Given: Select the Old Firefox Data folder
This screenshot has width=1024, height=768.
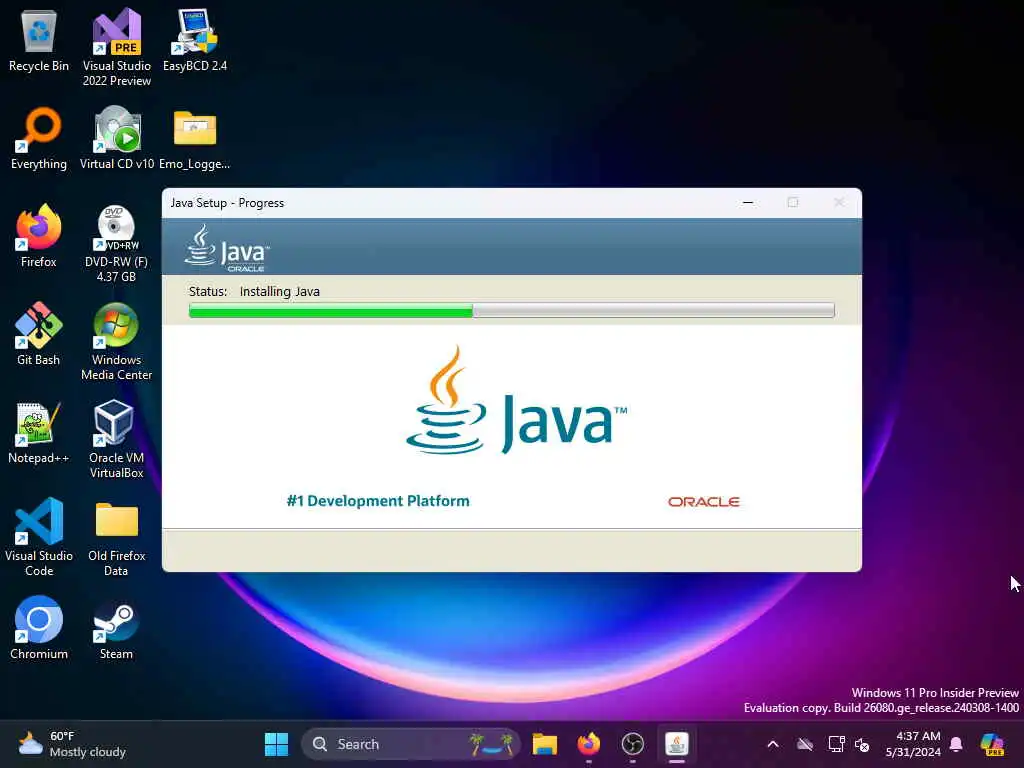Looking at the screenshot, I should (x=116, y=537).
